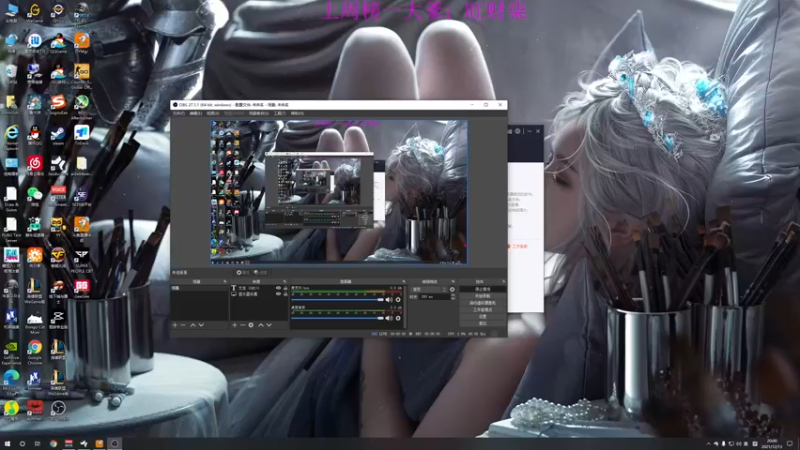This screenshot has height=450, width=800.
Task: Open the File menu in OBS
Action: pos(179,113)
